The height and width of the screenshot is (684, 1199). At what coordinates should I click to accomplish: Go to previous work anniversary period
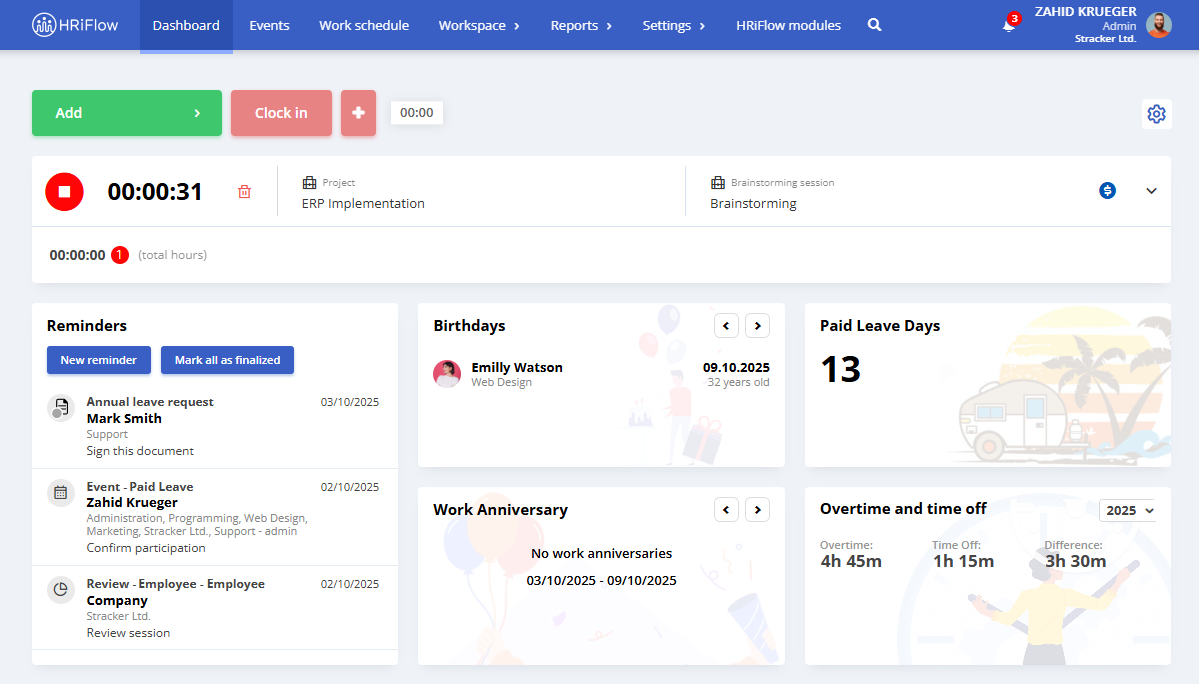[x=726, y=510]
